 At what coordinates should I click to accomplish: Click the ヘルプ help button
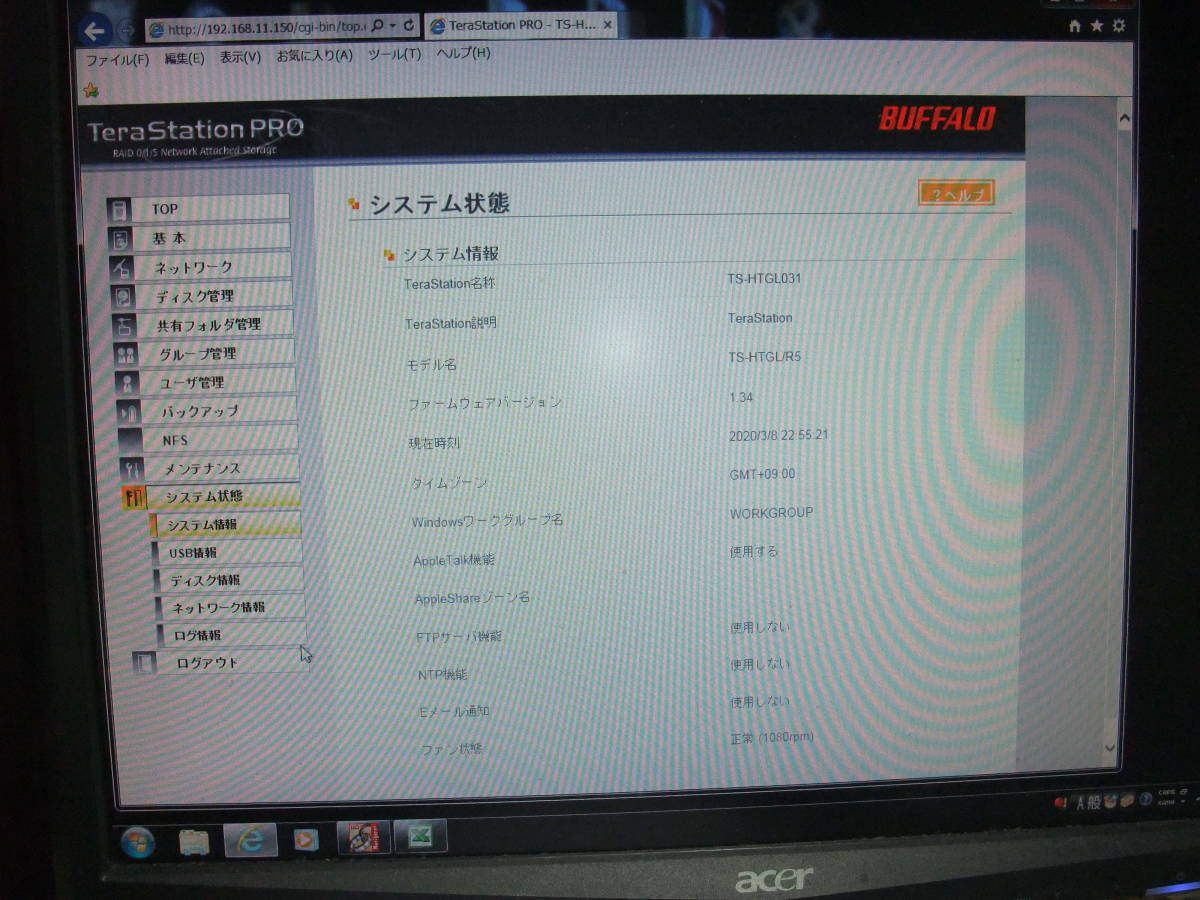(955, 194)
